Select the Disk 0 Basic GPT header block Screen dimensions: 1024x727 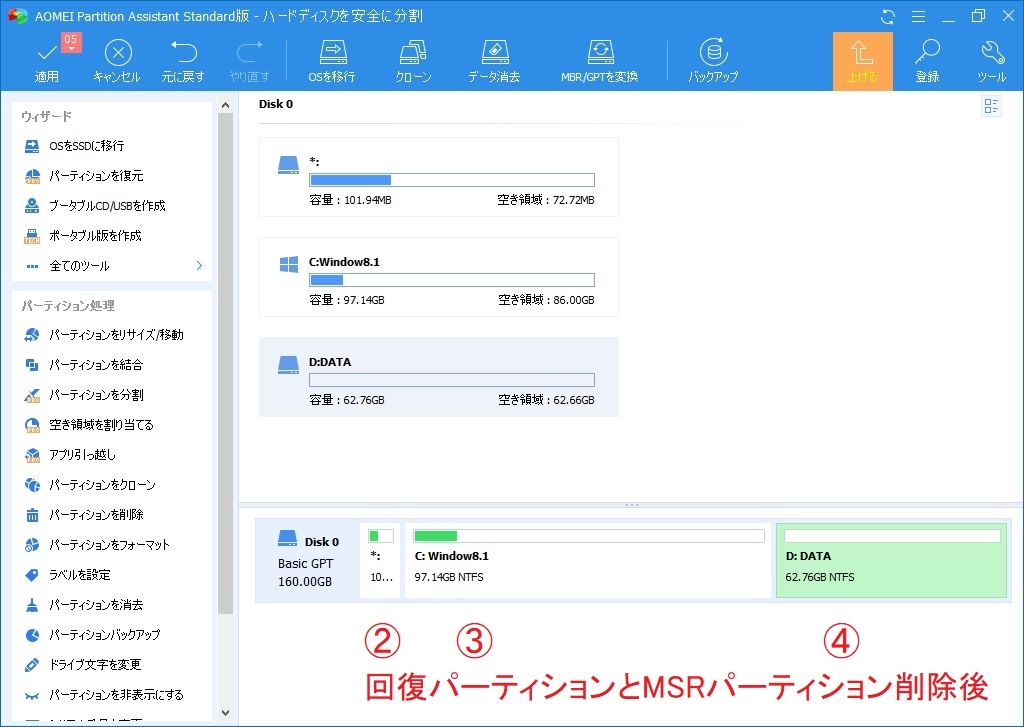point(308,560)
